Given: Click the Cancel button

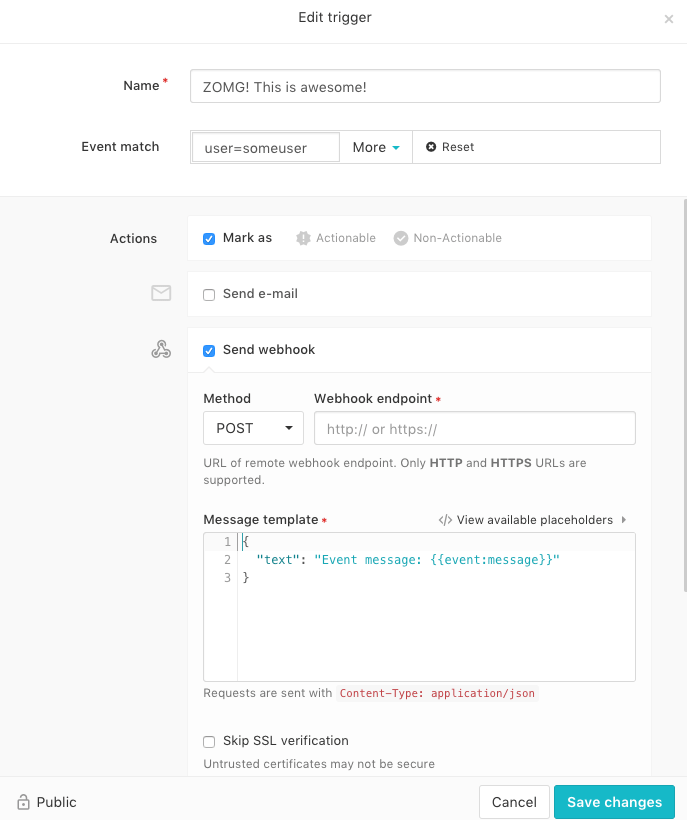Looking at the screenshot, I should 514,802.
